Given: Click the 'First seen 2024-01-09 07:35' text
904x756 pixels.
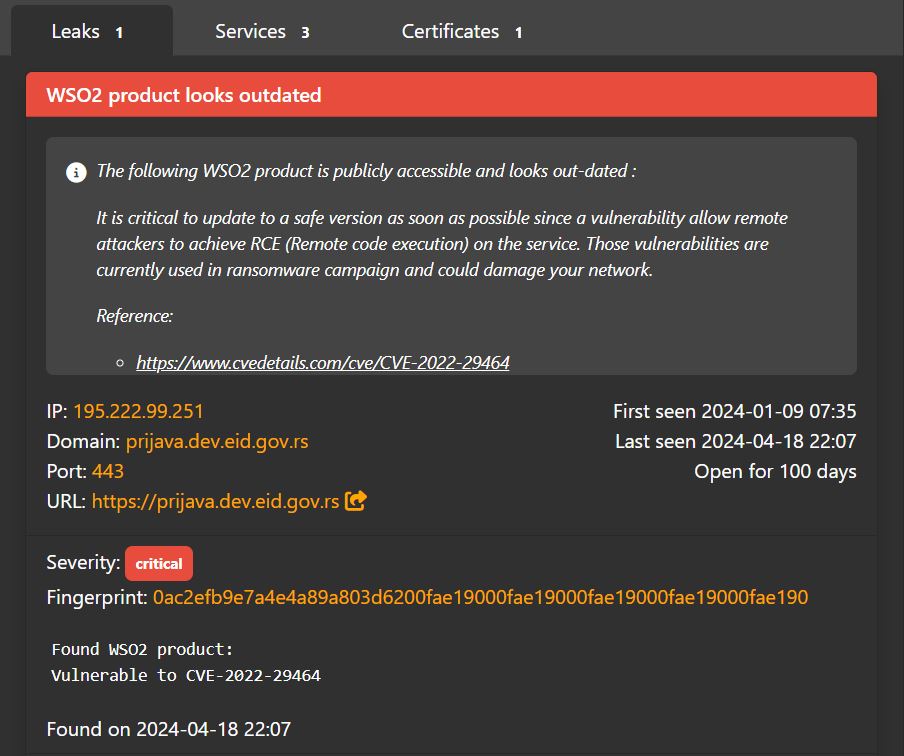Looking at the screenshot, I should pos(734,411).
